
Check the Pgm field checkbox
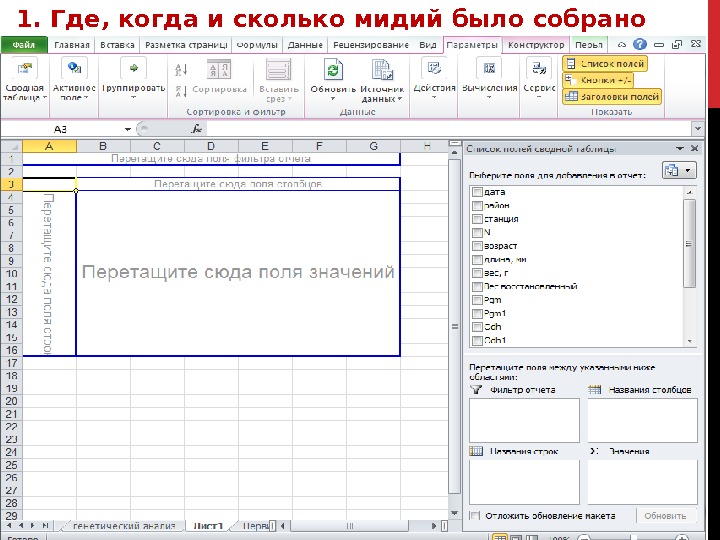477,300
